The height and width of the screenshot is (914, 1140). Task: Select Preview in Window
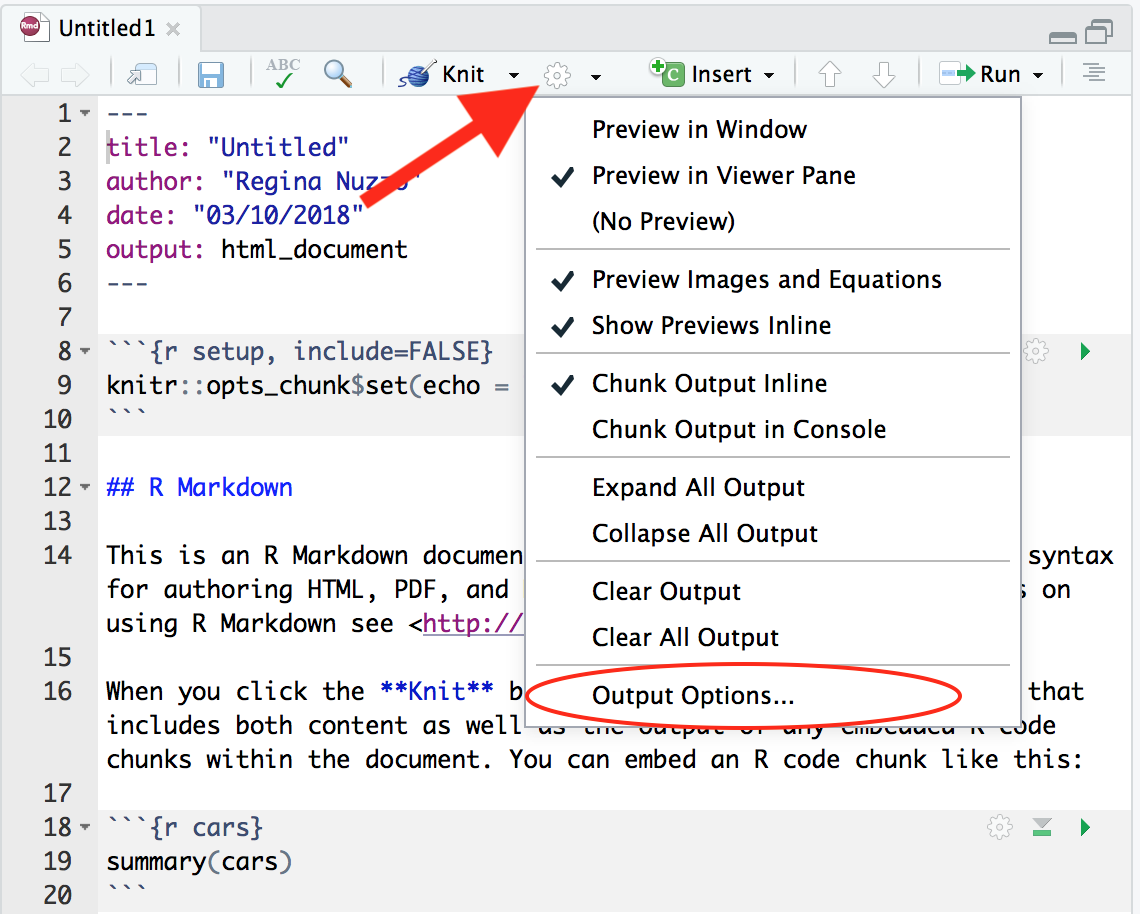click(x=773, y=129)
